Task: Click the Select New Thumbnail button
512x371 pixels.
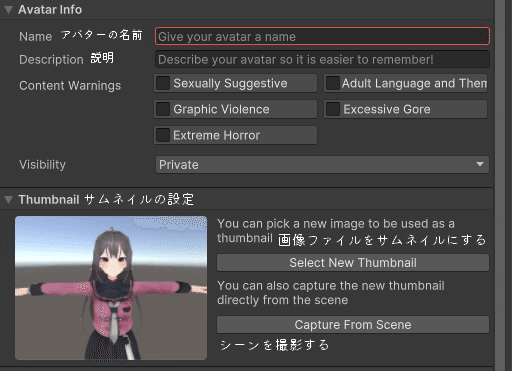Action: click(353, 263)
